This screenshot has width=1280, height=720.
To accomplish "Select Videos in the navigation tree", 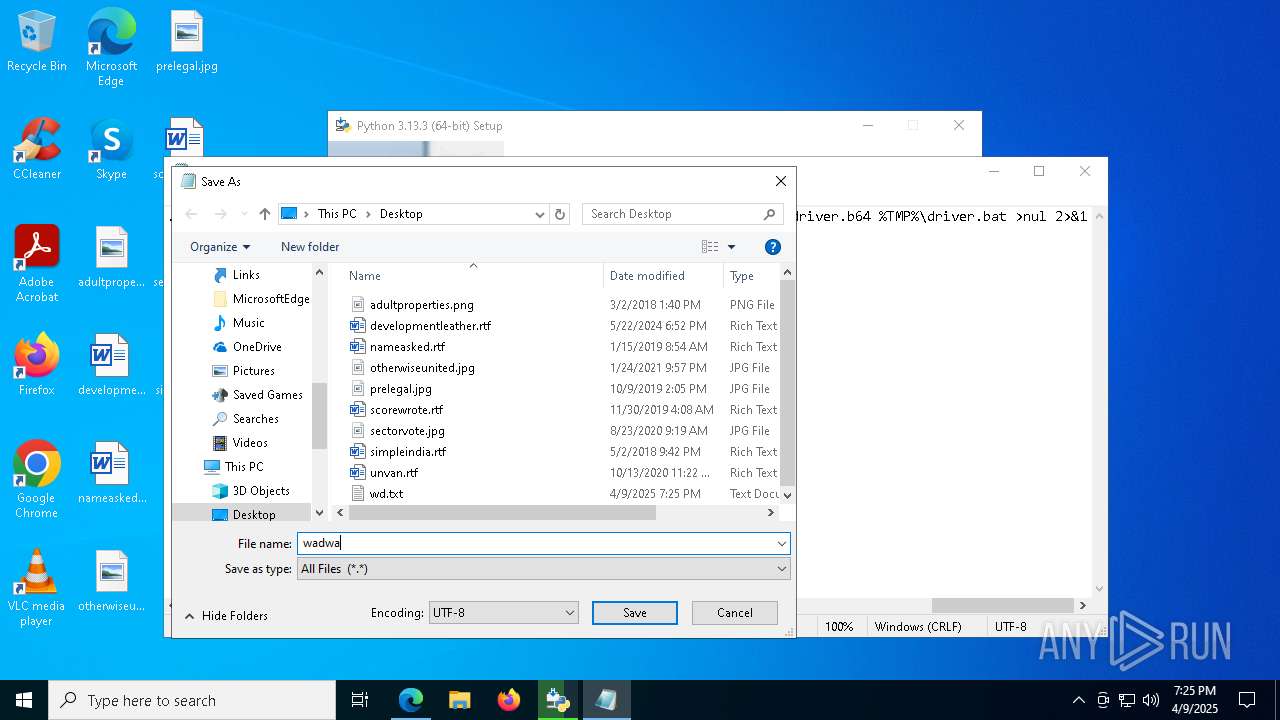I will [250, 443].
